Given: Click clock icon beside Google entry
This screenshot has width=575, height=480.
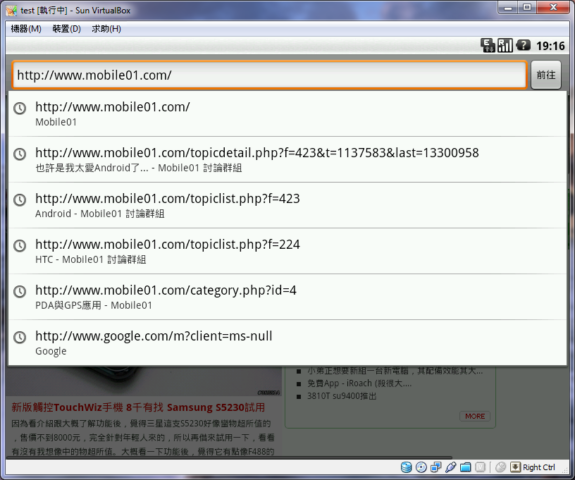Looking at the screenshot, I should click(x=20, y=337).
